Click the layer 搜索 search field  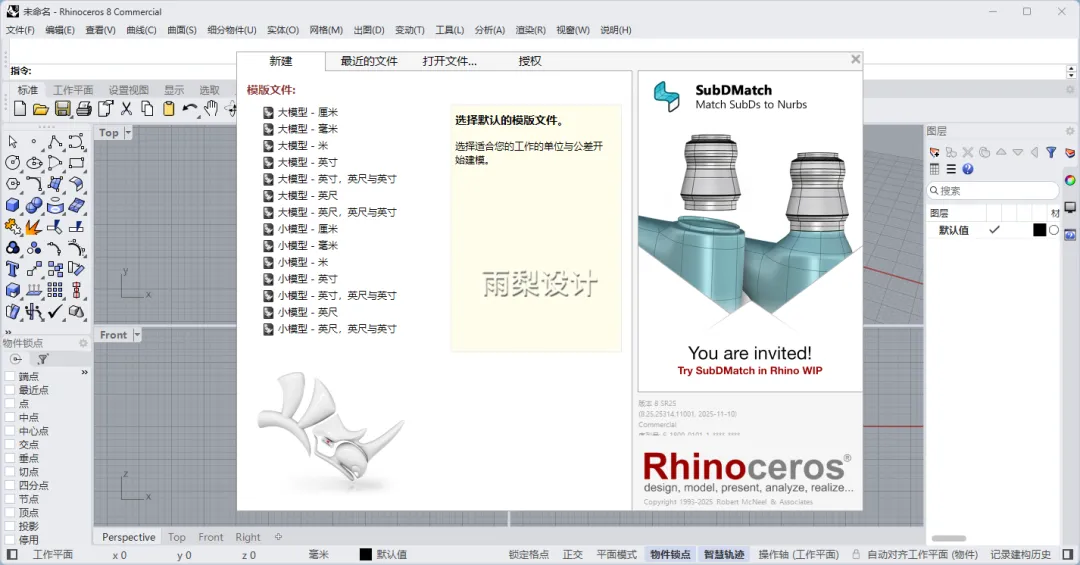993,190
